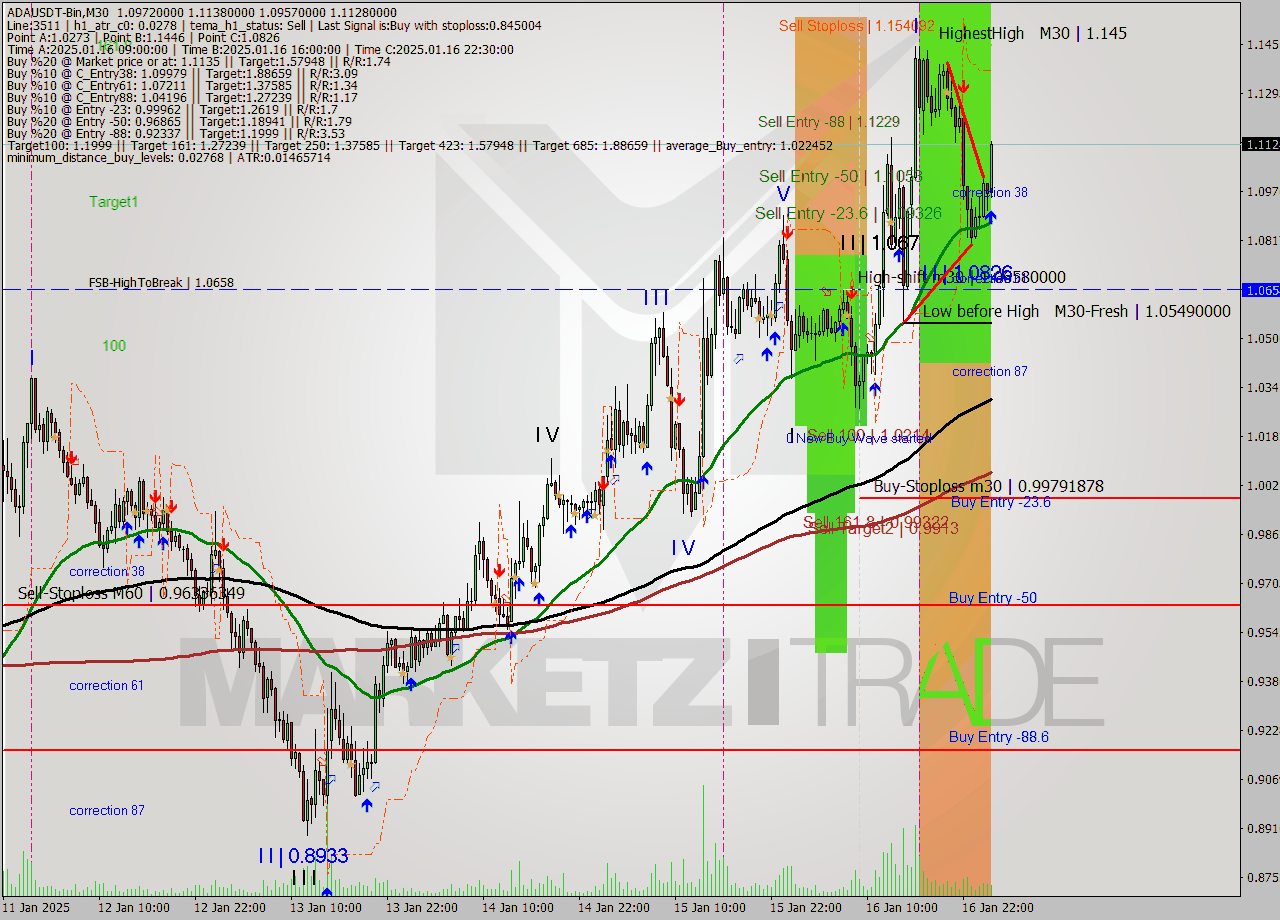
Task: Click the 1.097 price axis value
Action: (x=1263, y=192)
